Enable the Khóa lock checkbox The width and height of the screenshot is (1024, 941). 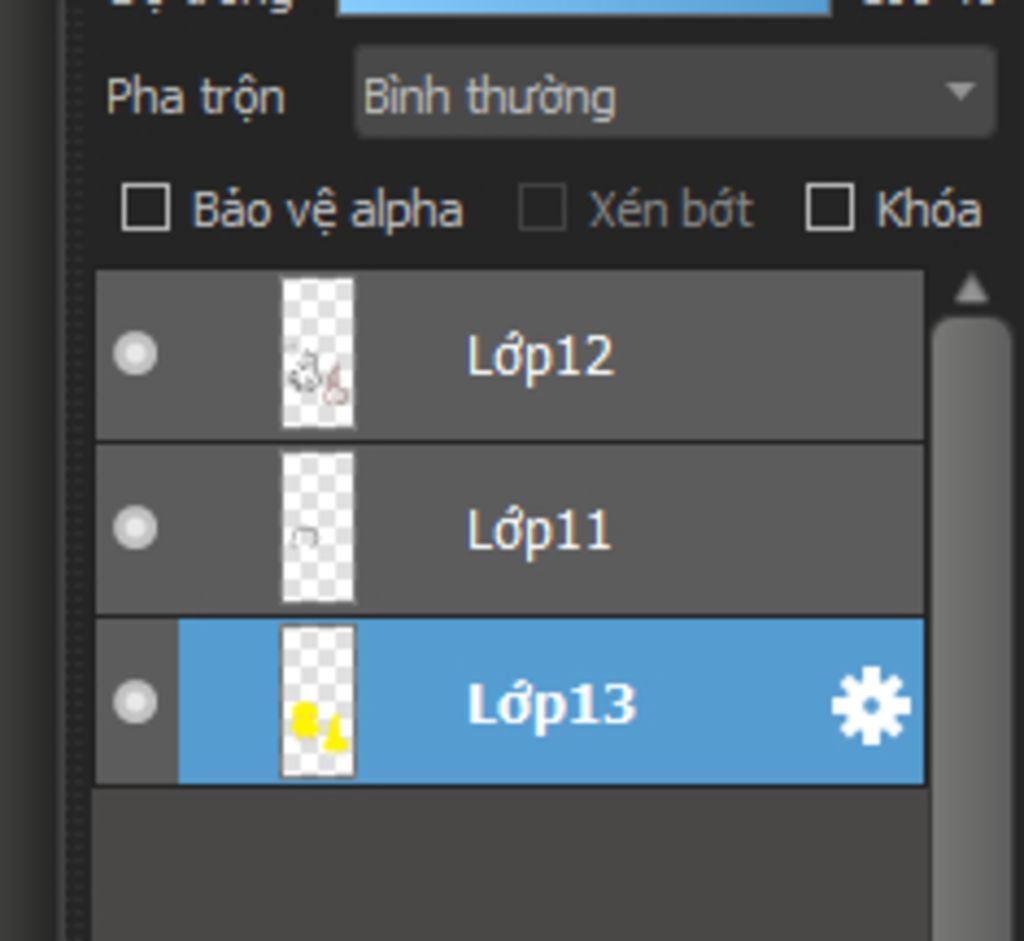[830, 207]
